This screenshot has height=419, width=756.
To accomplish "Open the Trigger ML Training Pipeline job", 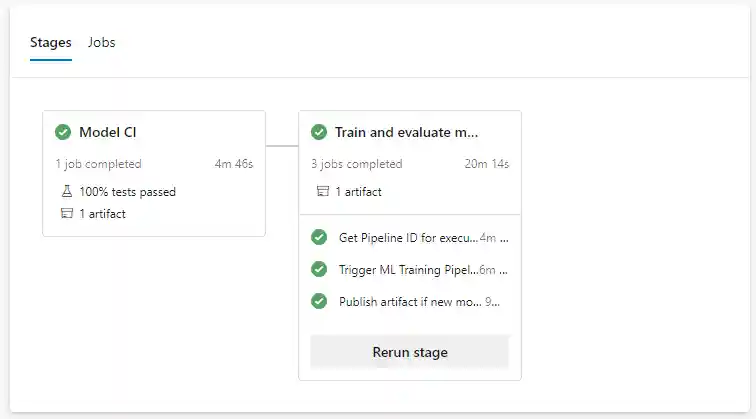I will (x=408, y=270).
